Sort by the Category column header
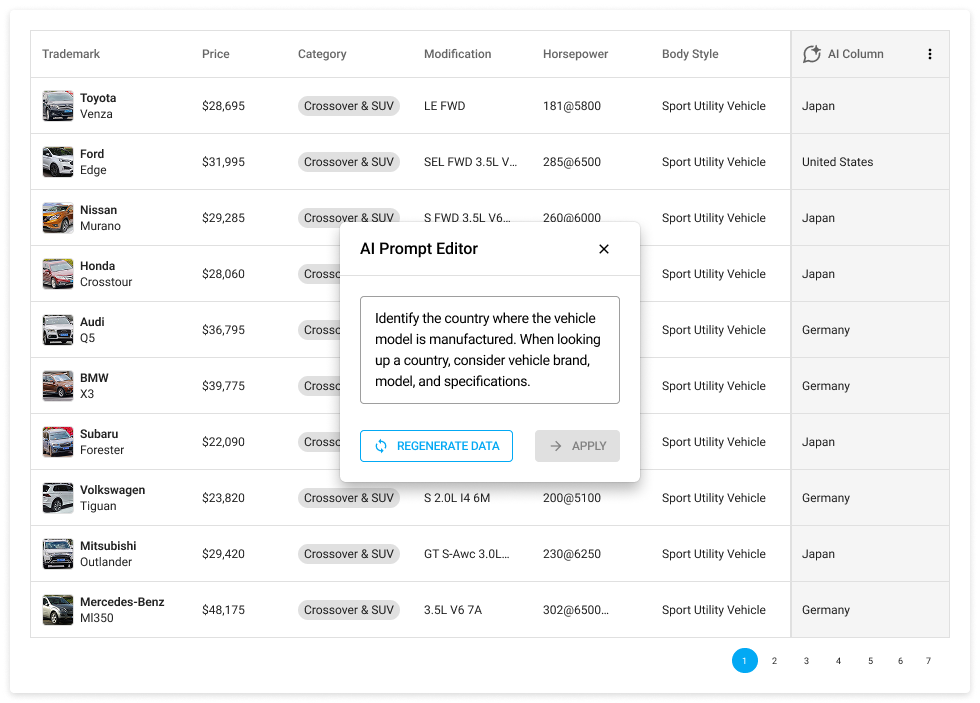The width and height of the screenshot is (980, 703). (322, 54)
